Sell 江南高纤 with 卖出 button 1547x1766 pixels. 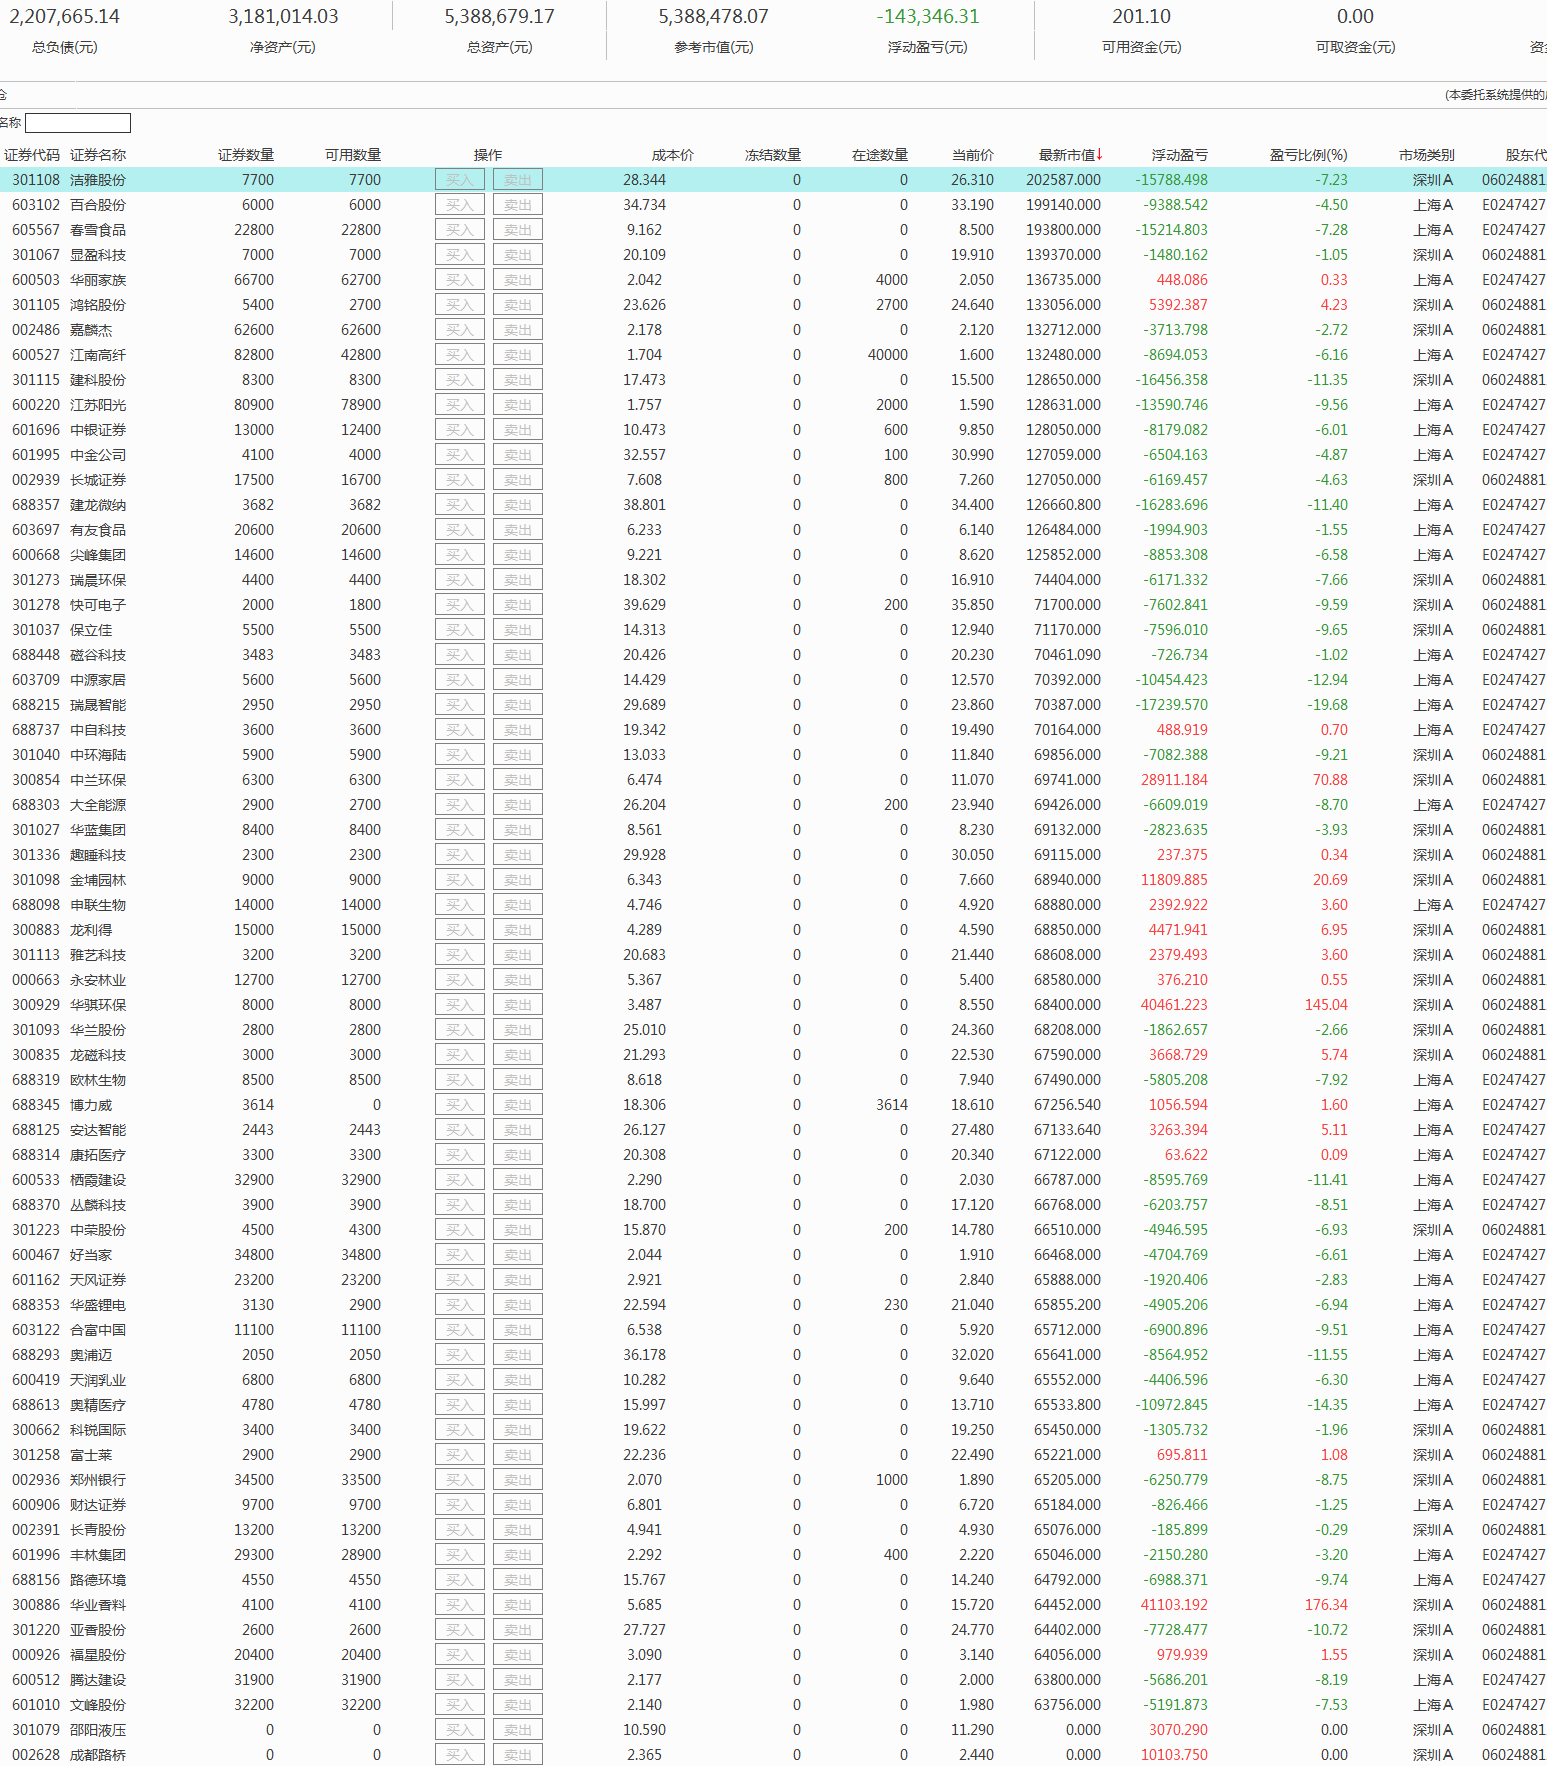coord(518,355)
